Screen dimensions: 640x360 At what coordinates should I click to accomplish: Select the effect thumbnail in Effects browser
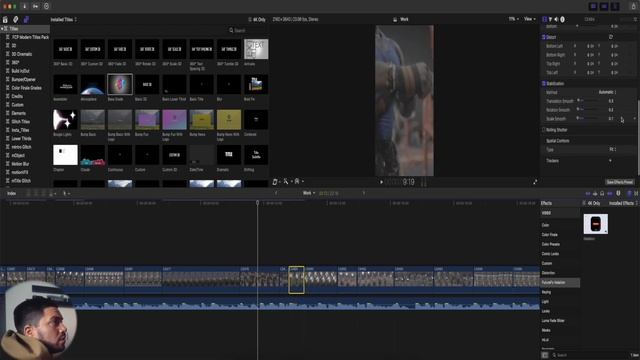click(x=596, y=224)
